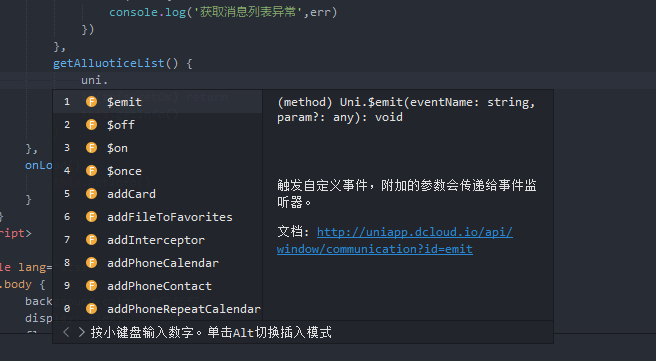
Task: Click the function icon next to $on
Action: pos(91,148)
